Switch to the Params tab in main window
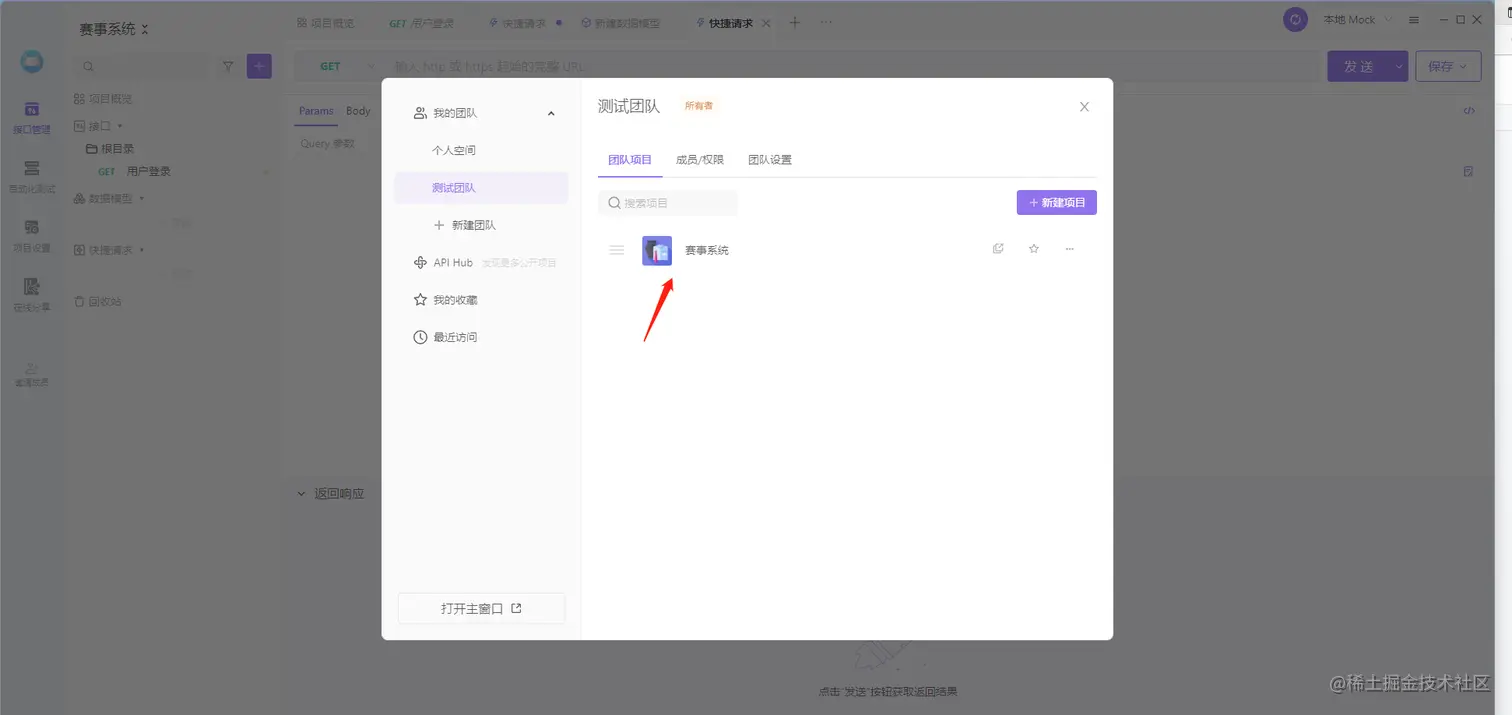The height and width of the screenshot is (715, 1512). pyautogui.click(x=316, y=111)
